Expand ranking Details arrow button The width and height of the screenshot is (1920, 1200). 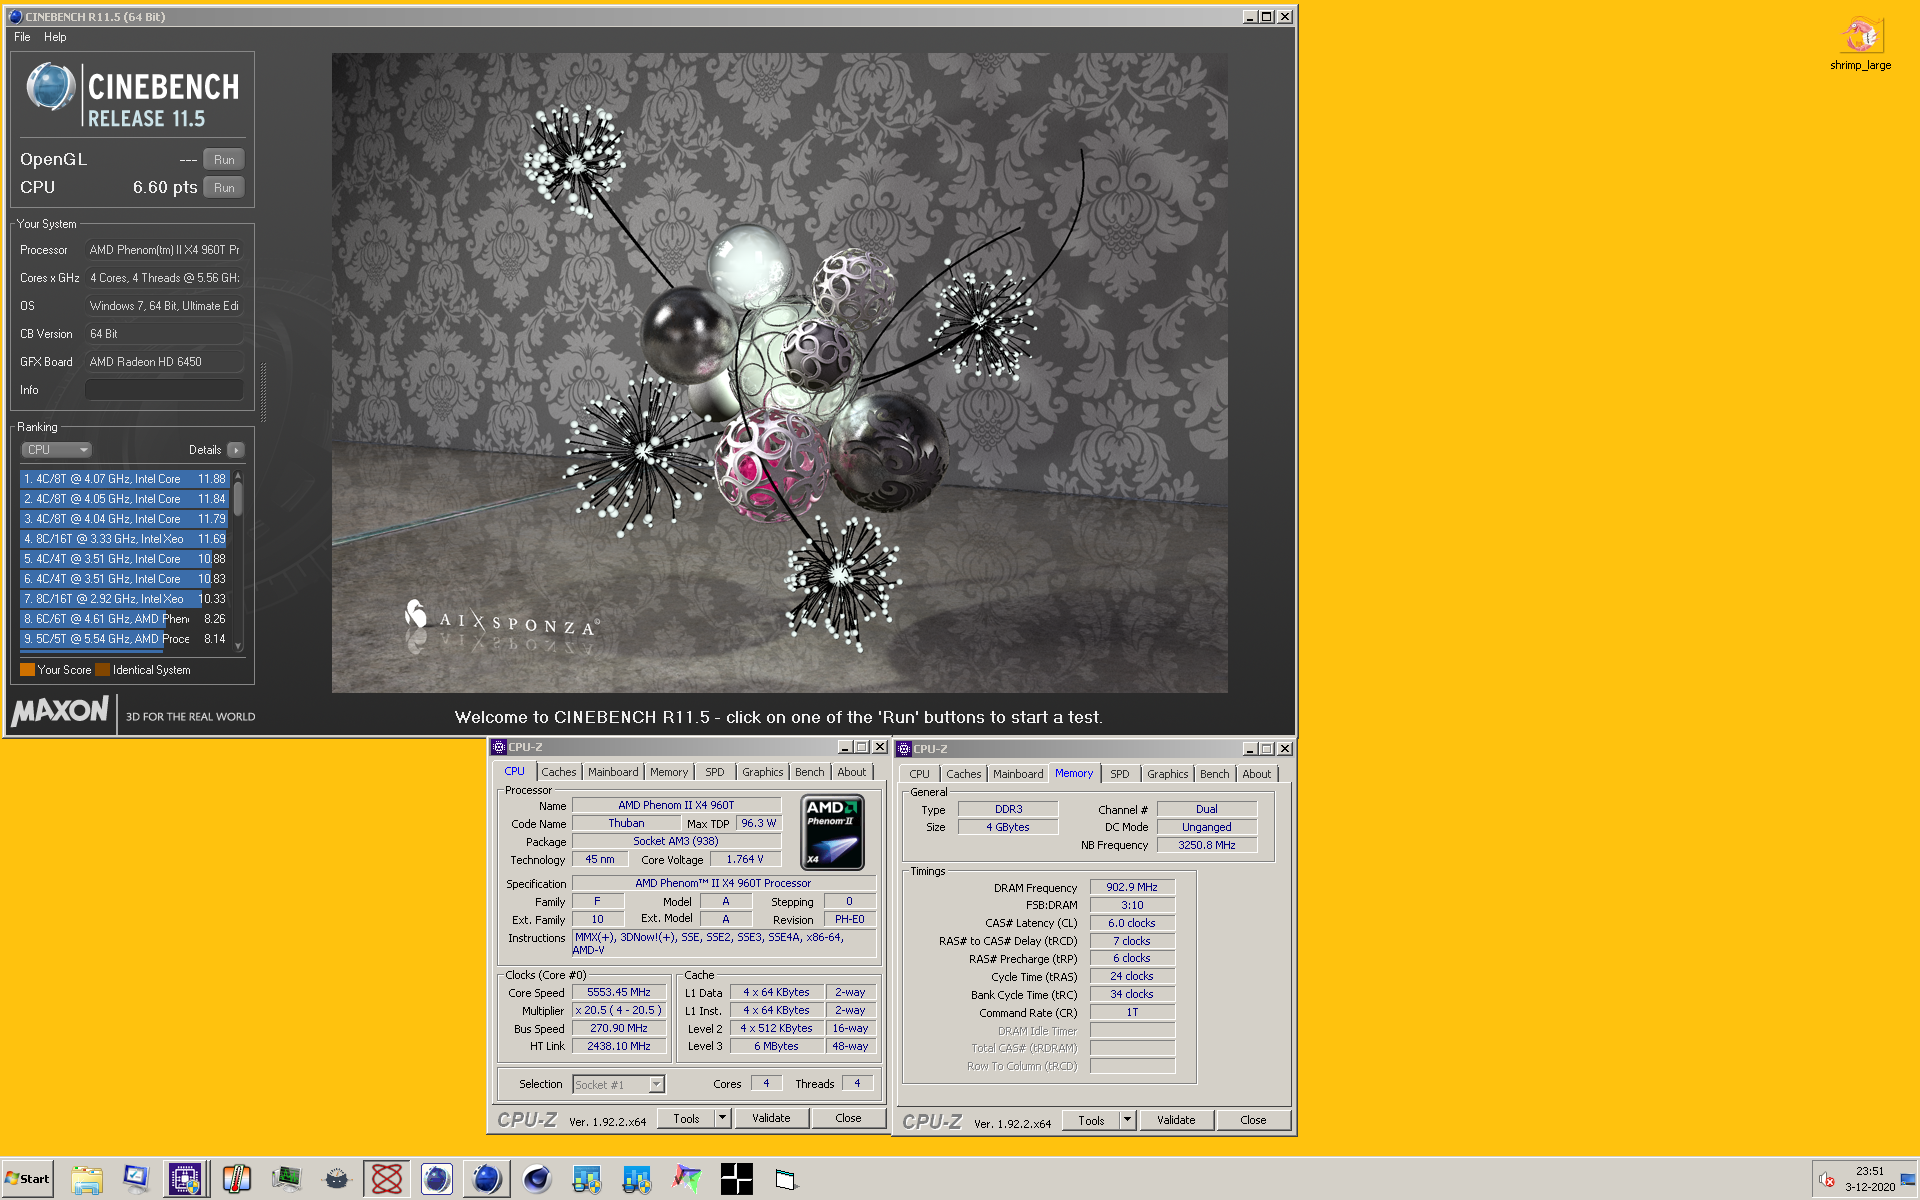pyautogui.click(x=236, y=450)
